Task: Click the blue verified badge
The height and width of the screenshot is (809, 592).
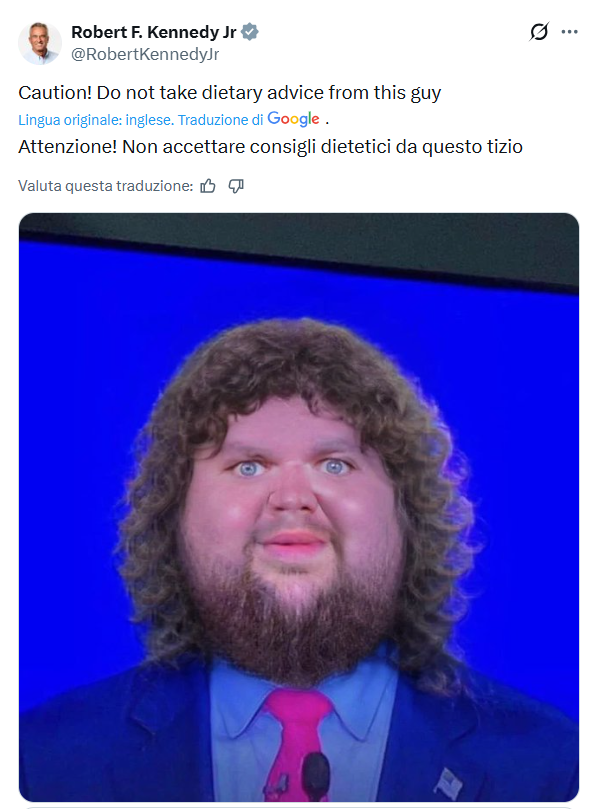Action: [x=250, y=32]
